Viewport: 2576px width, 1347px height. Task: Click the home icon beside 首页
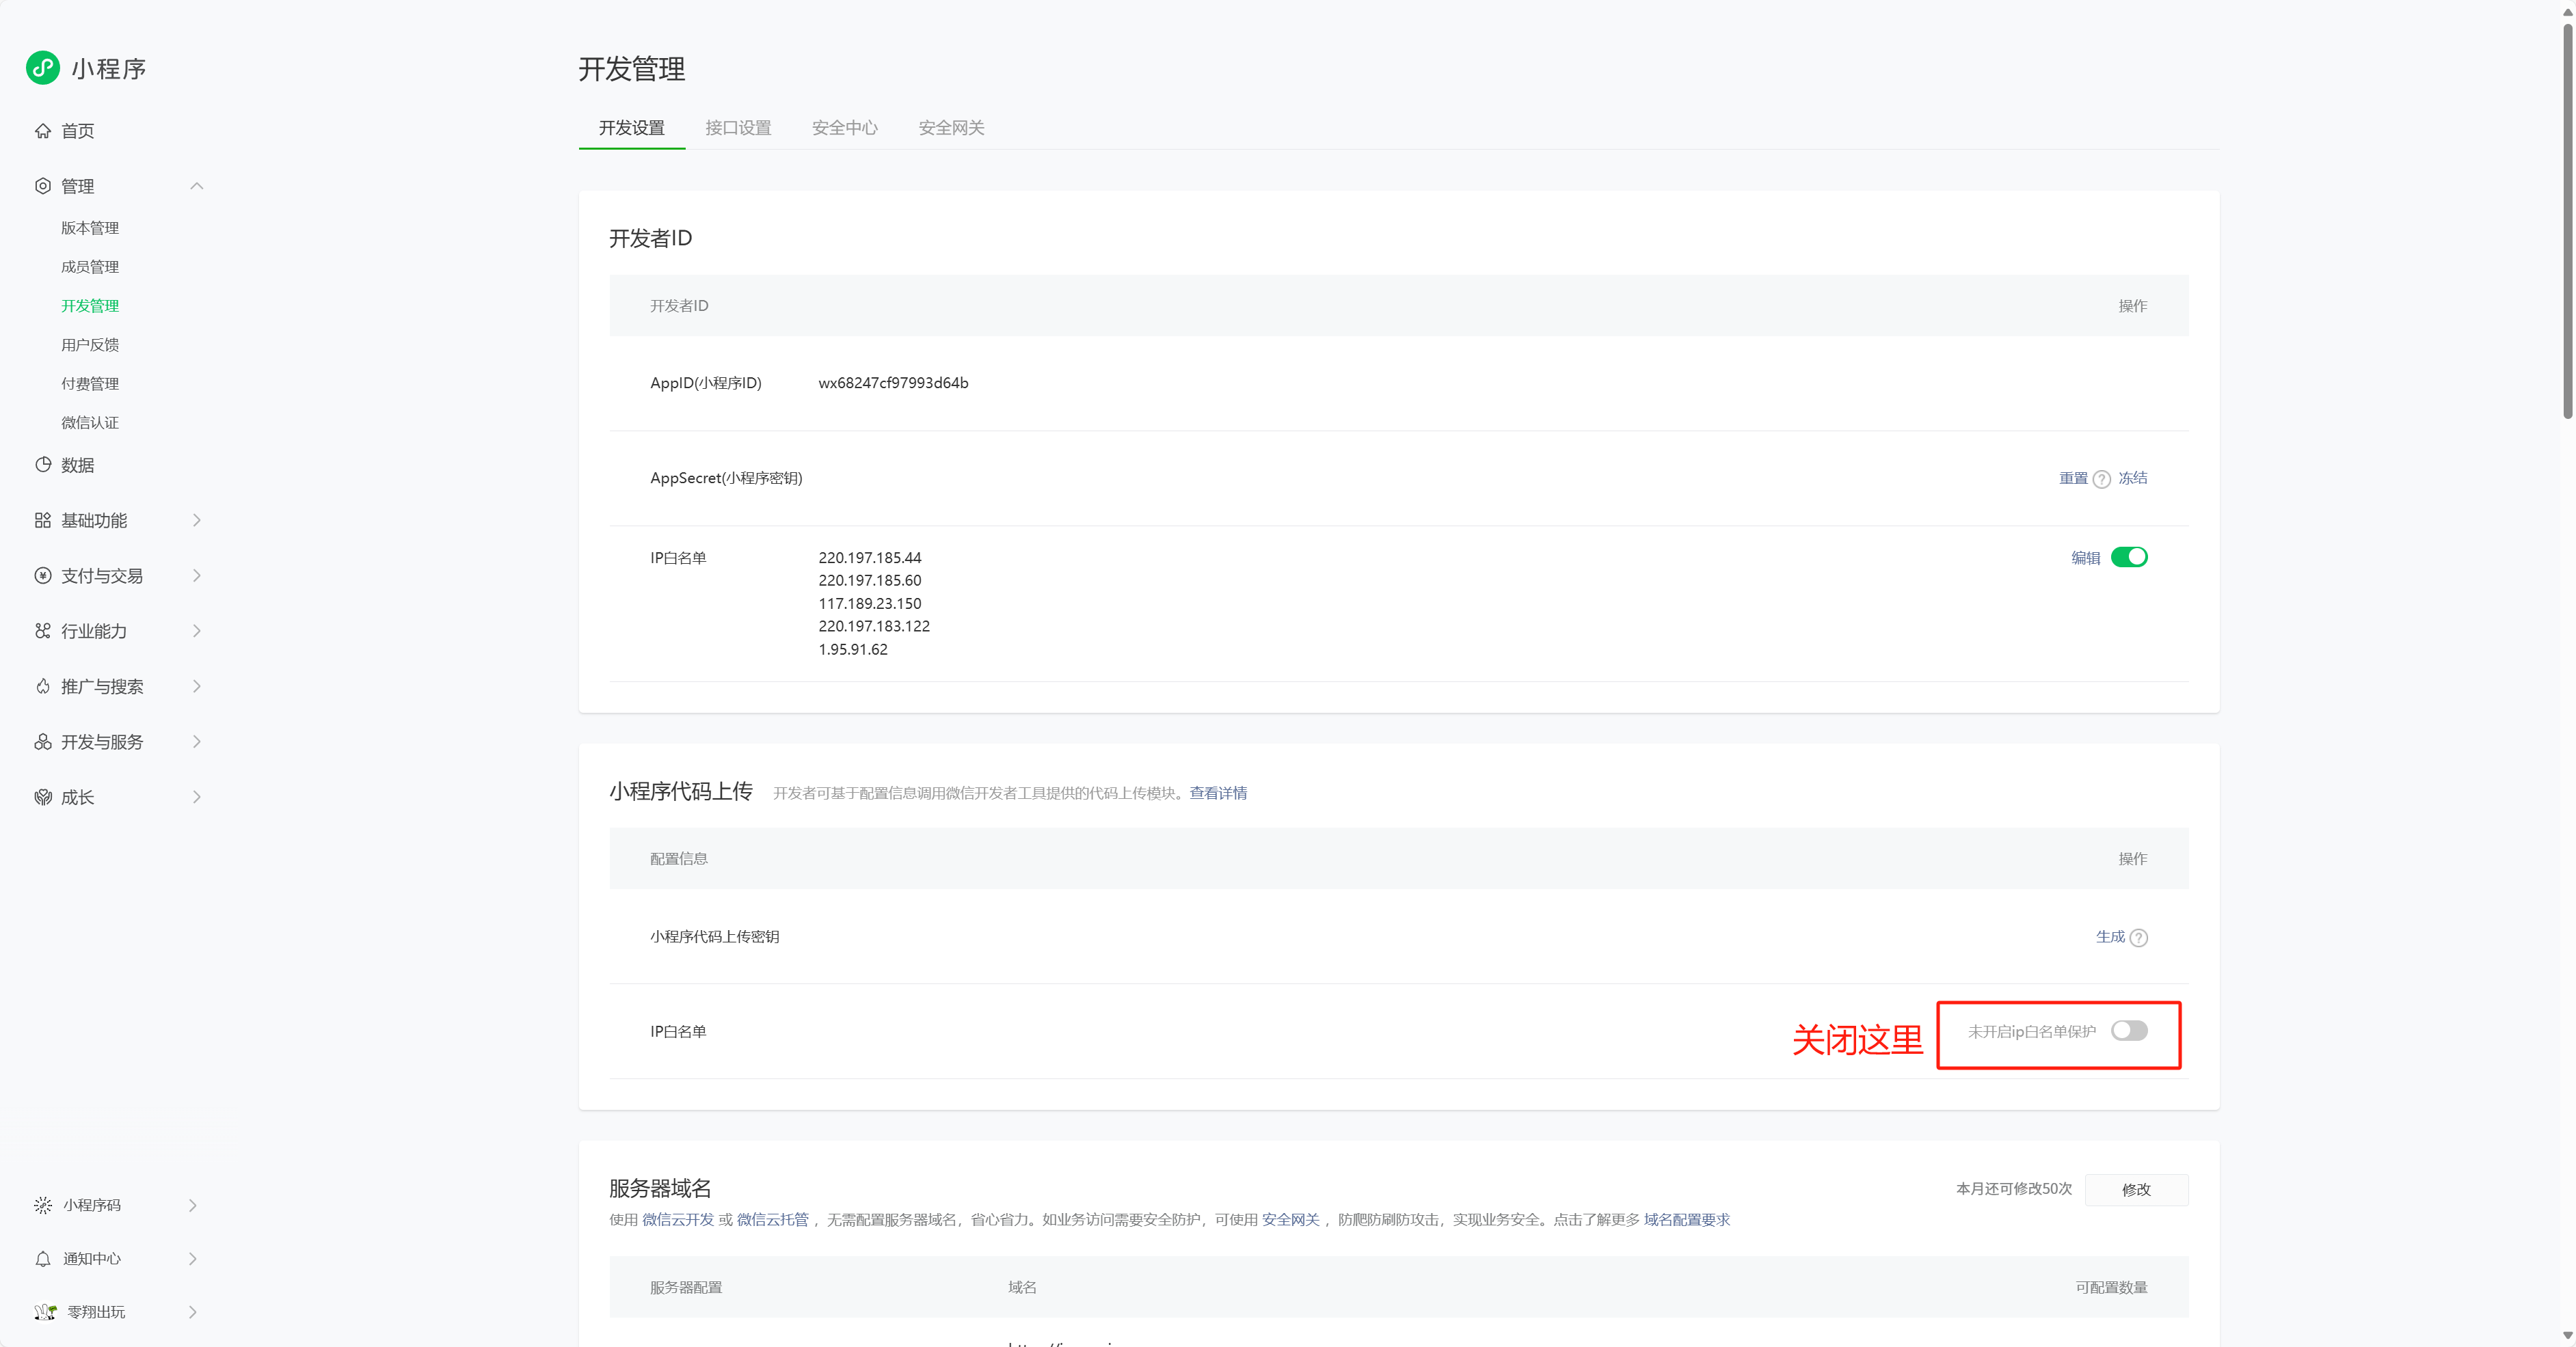[42, 131]
